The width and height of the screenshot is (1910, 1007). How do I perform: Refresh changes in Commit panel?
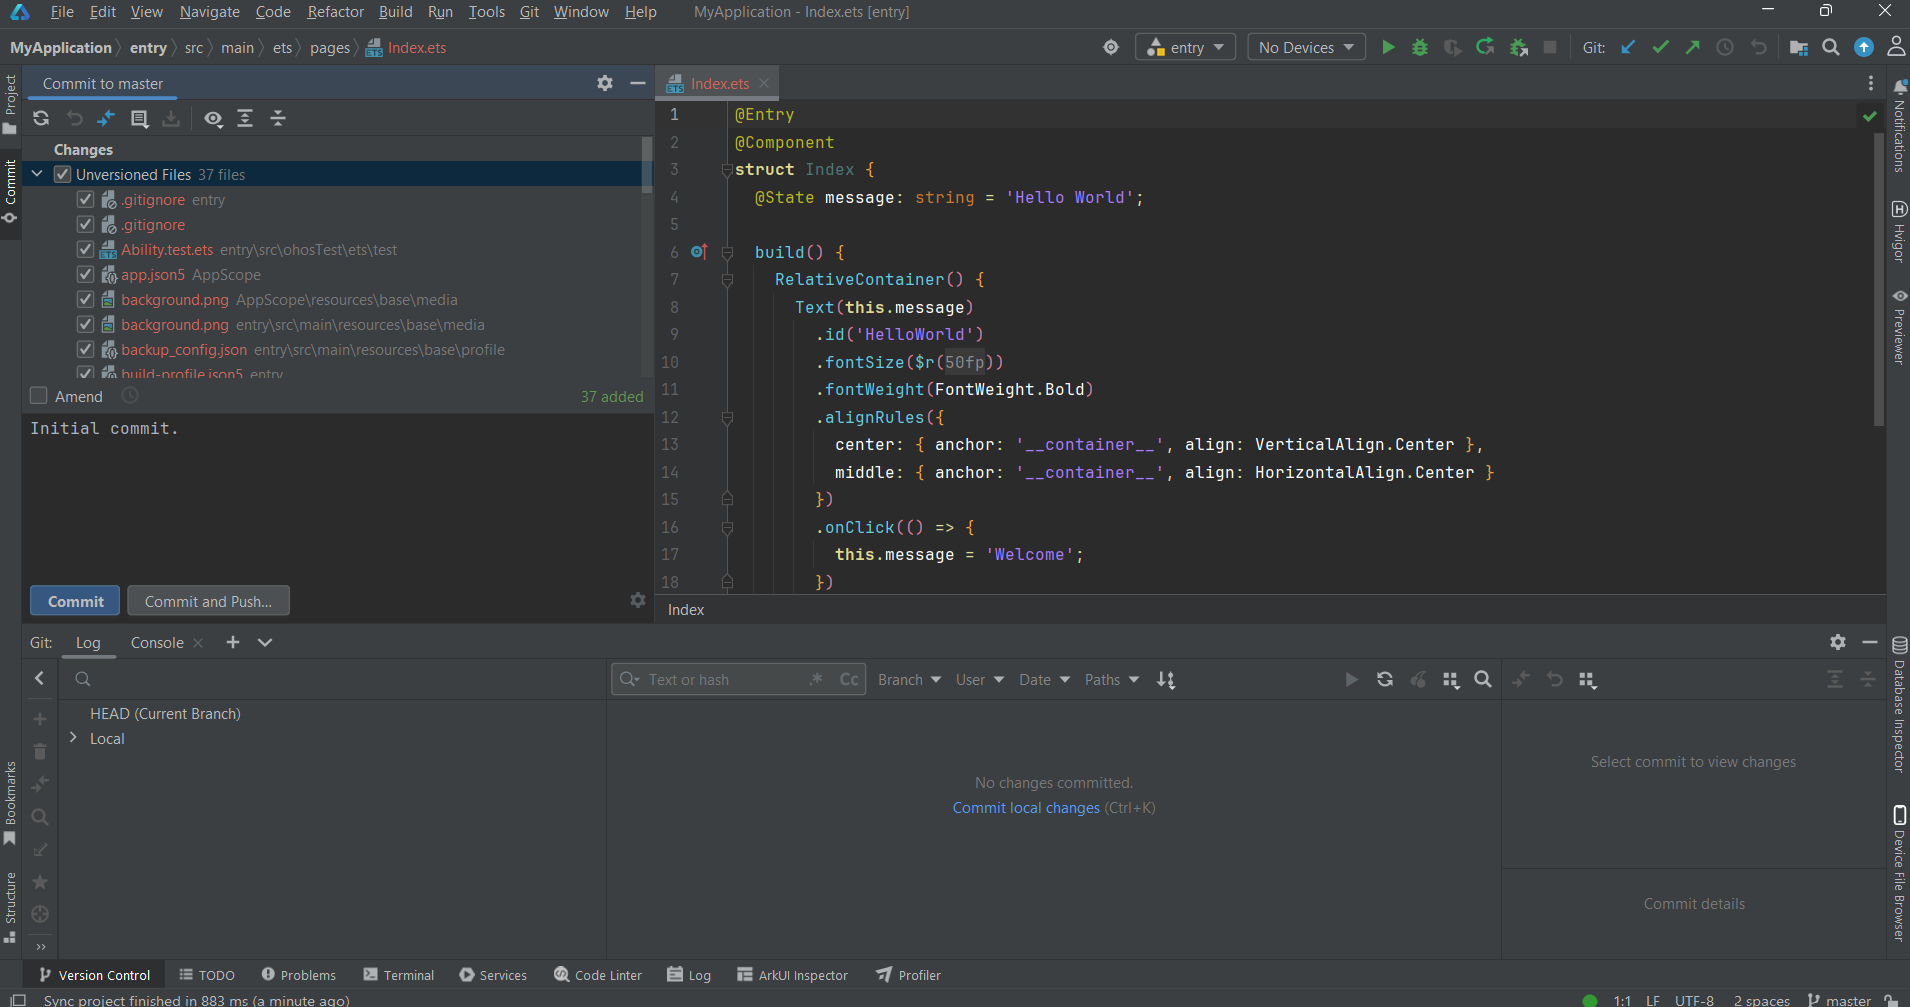[41, 118]
